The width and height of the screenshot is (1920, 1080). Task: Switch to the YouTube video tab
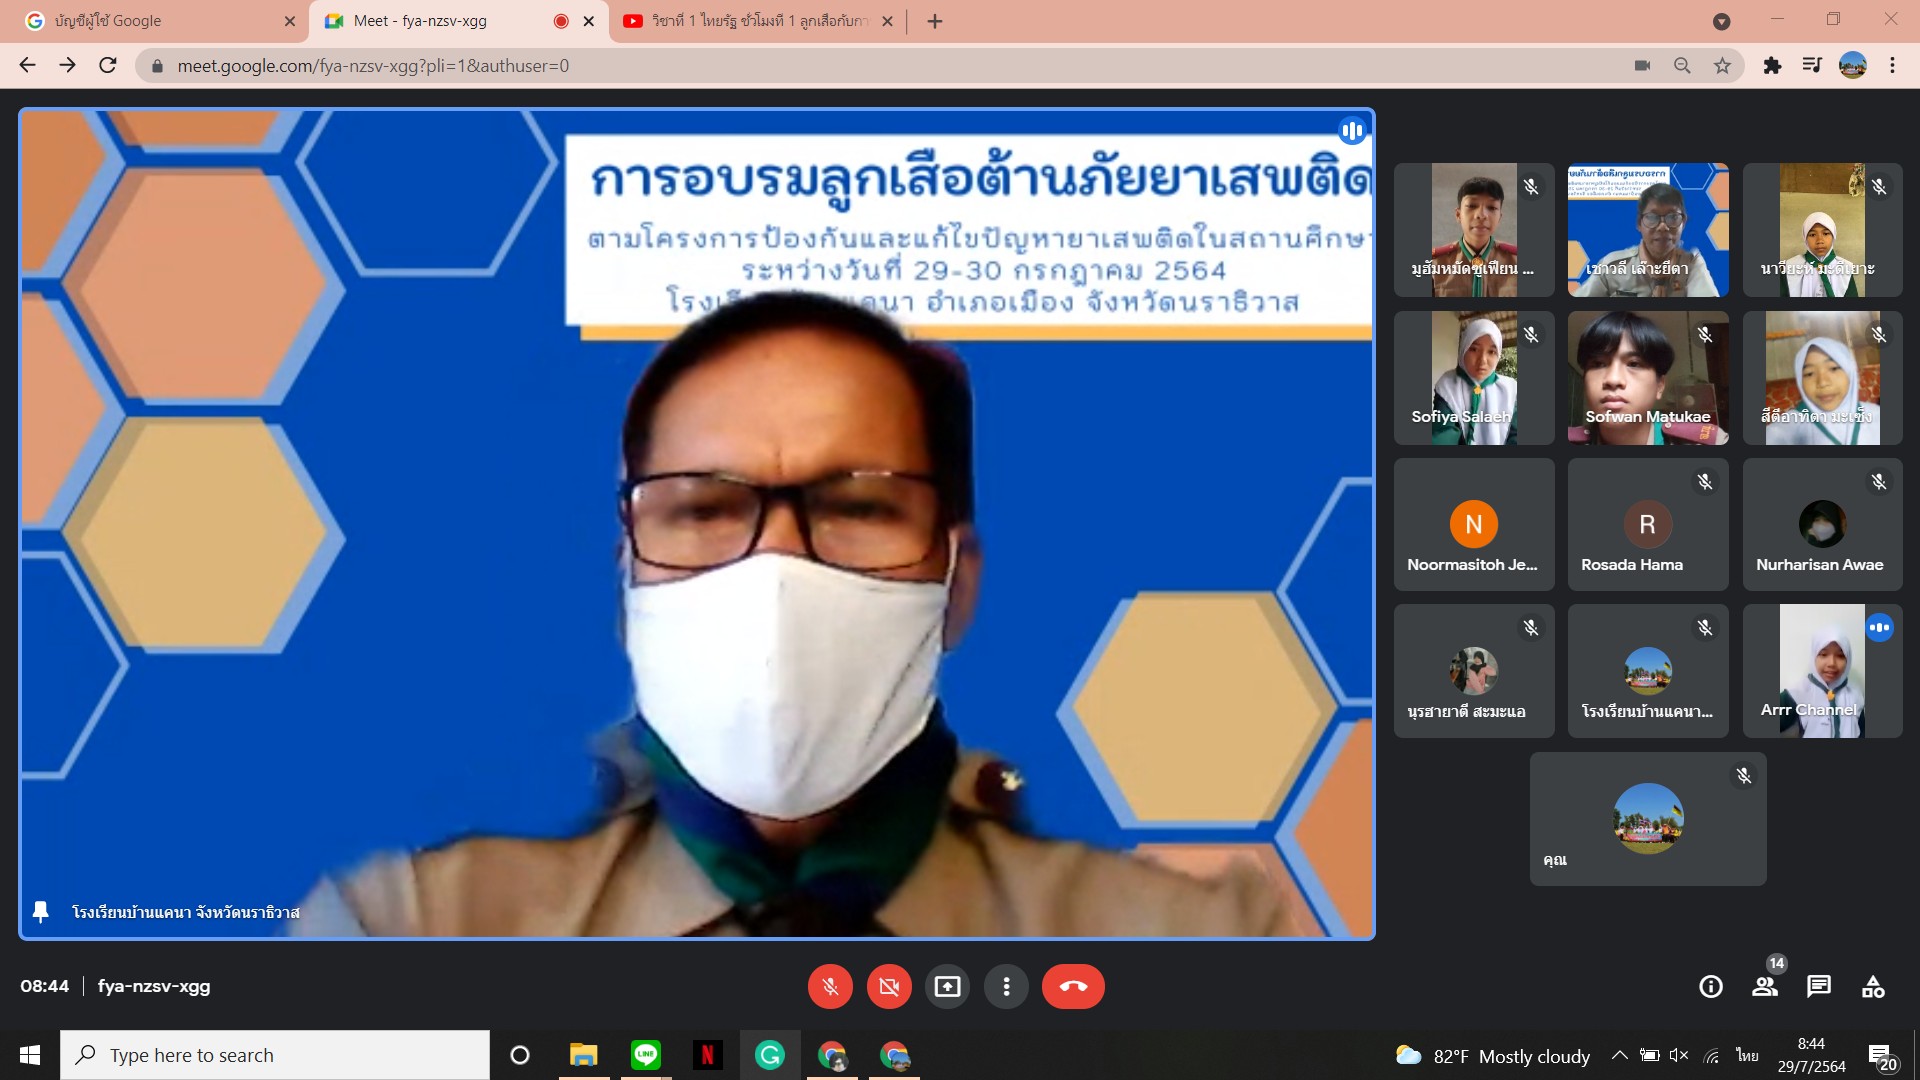(x=757, y=21)
